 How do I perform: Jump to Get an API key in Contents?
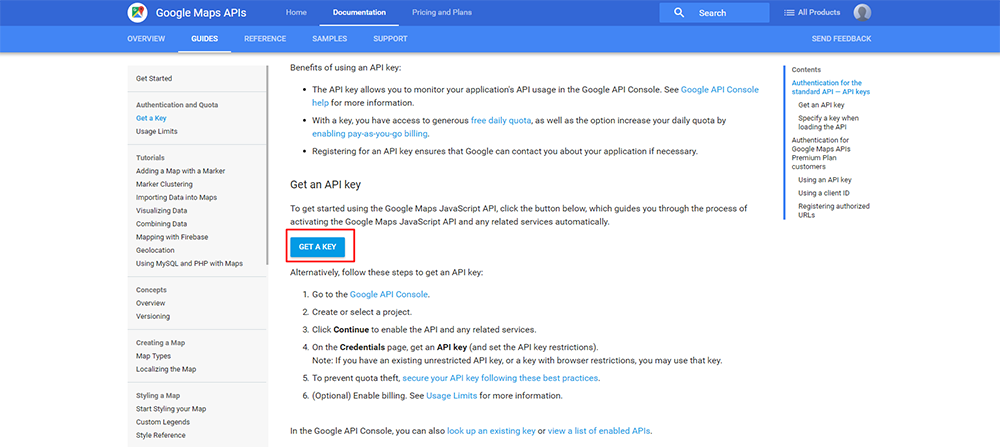(x=821, y=105)
